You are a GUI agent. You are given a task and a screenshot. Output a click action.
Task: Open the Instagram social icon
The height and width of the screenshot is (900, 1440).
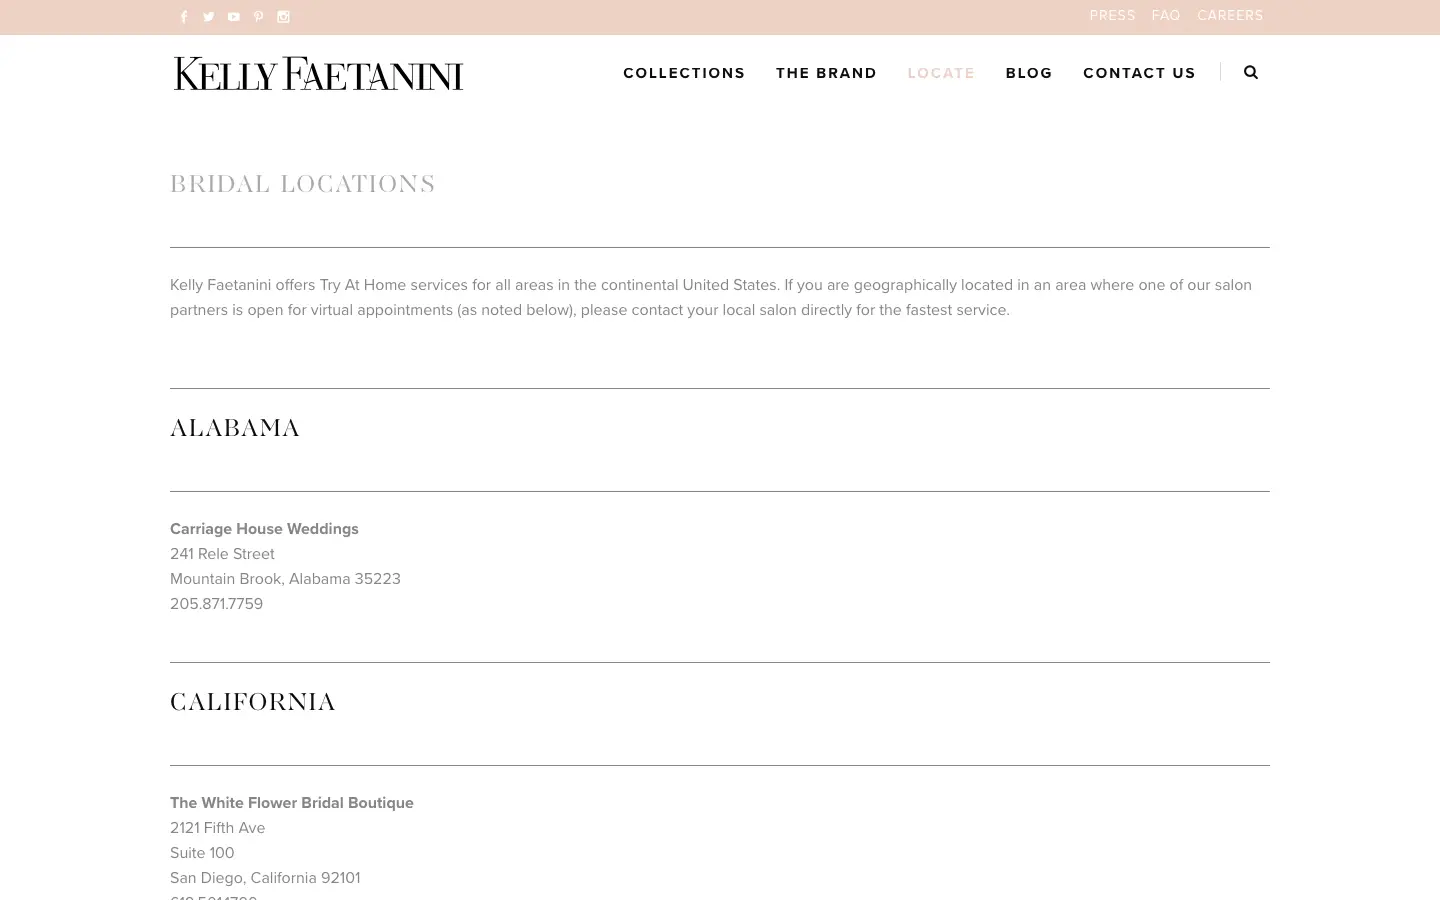(x=283, y=17)
